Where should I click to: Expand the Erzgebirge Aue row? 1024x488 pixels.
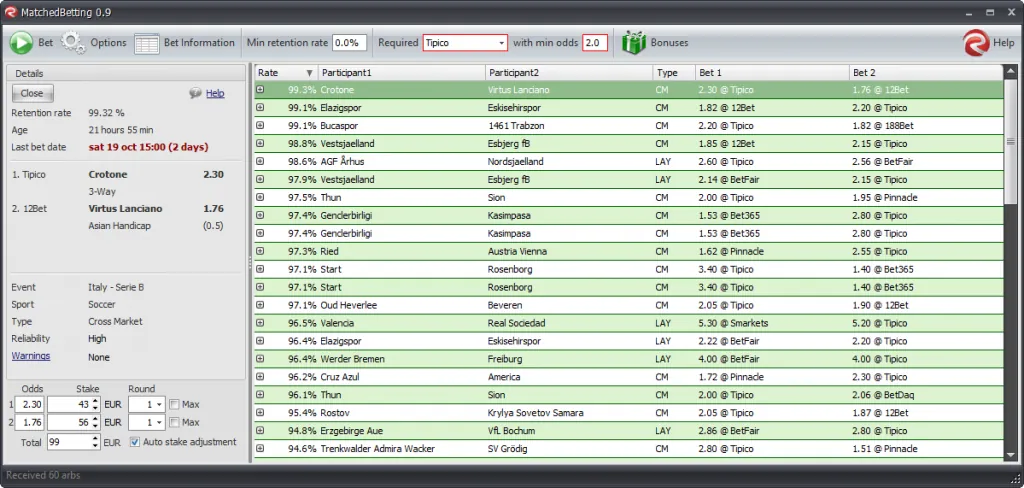click(260, 431)
